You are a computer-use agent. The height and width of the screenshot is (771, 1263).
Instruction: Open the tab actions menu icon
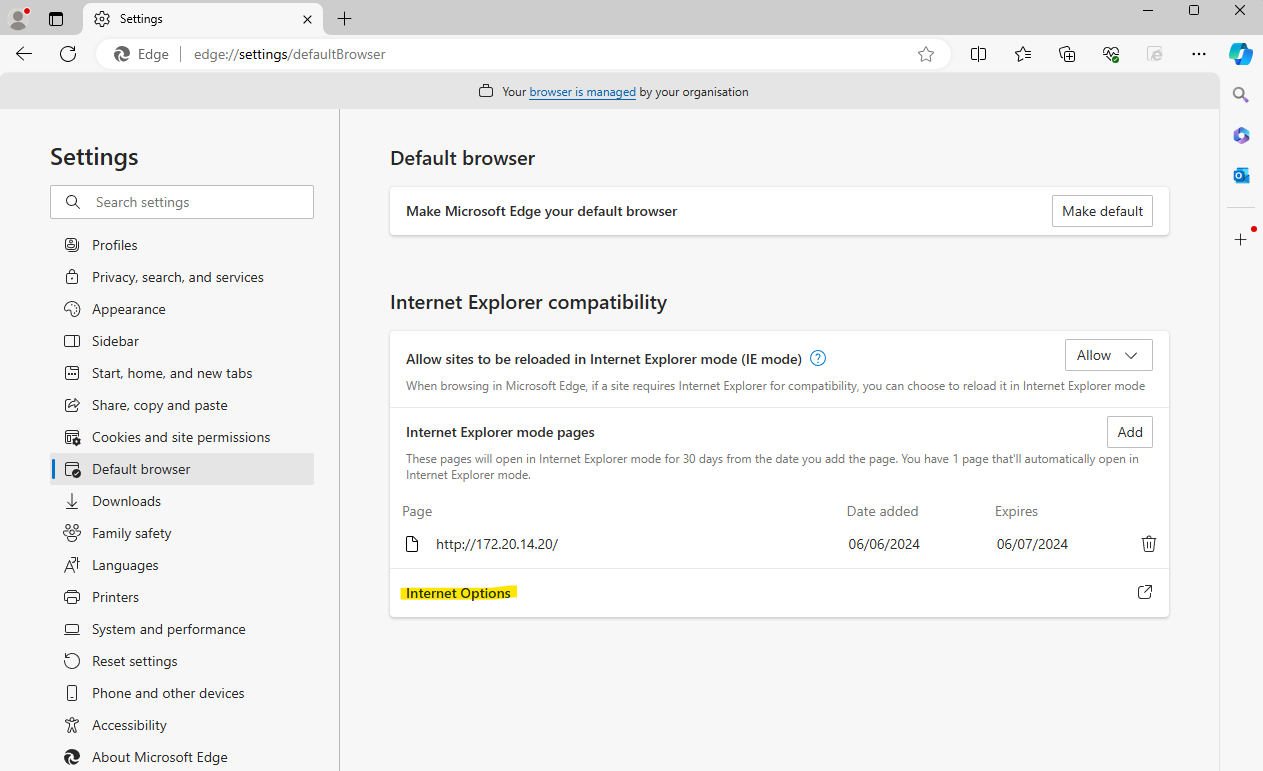click(x=56, y=19)
